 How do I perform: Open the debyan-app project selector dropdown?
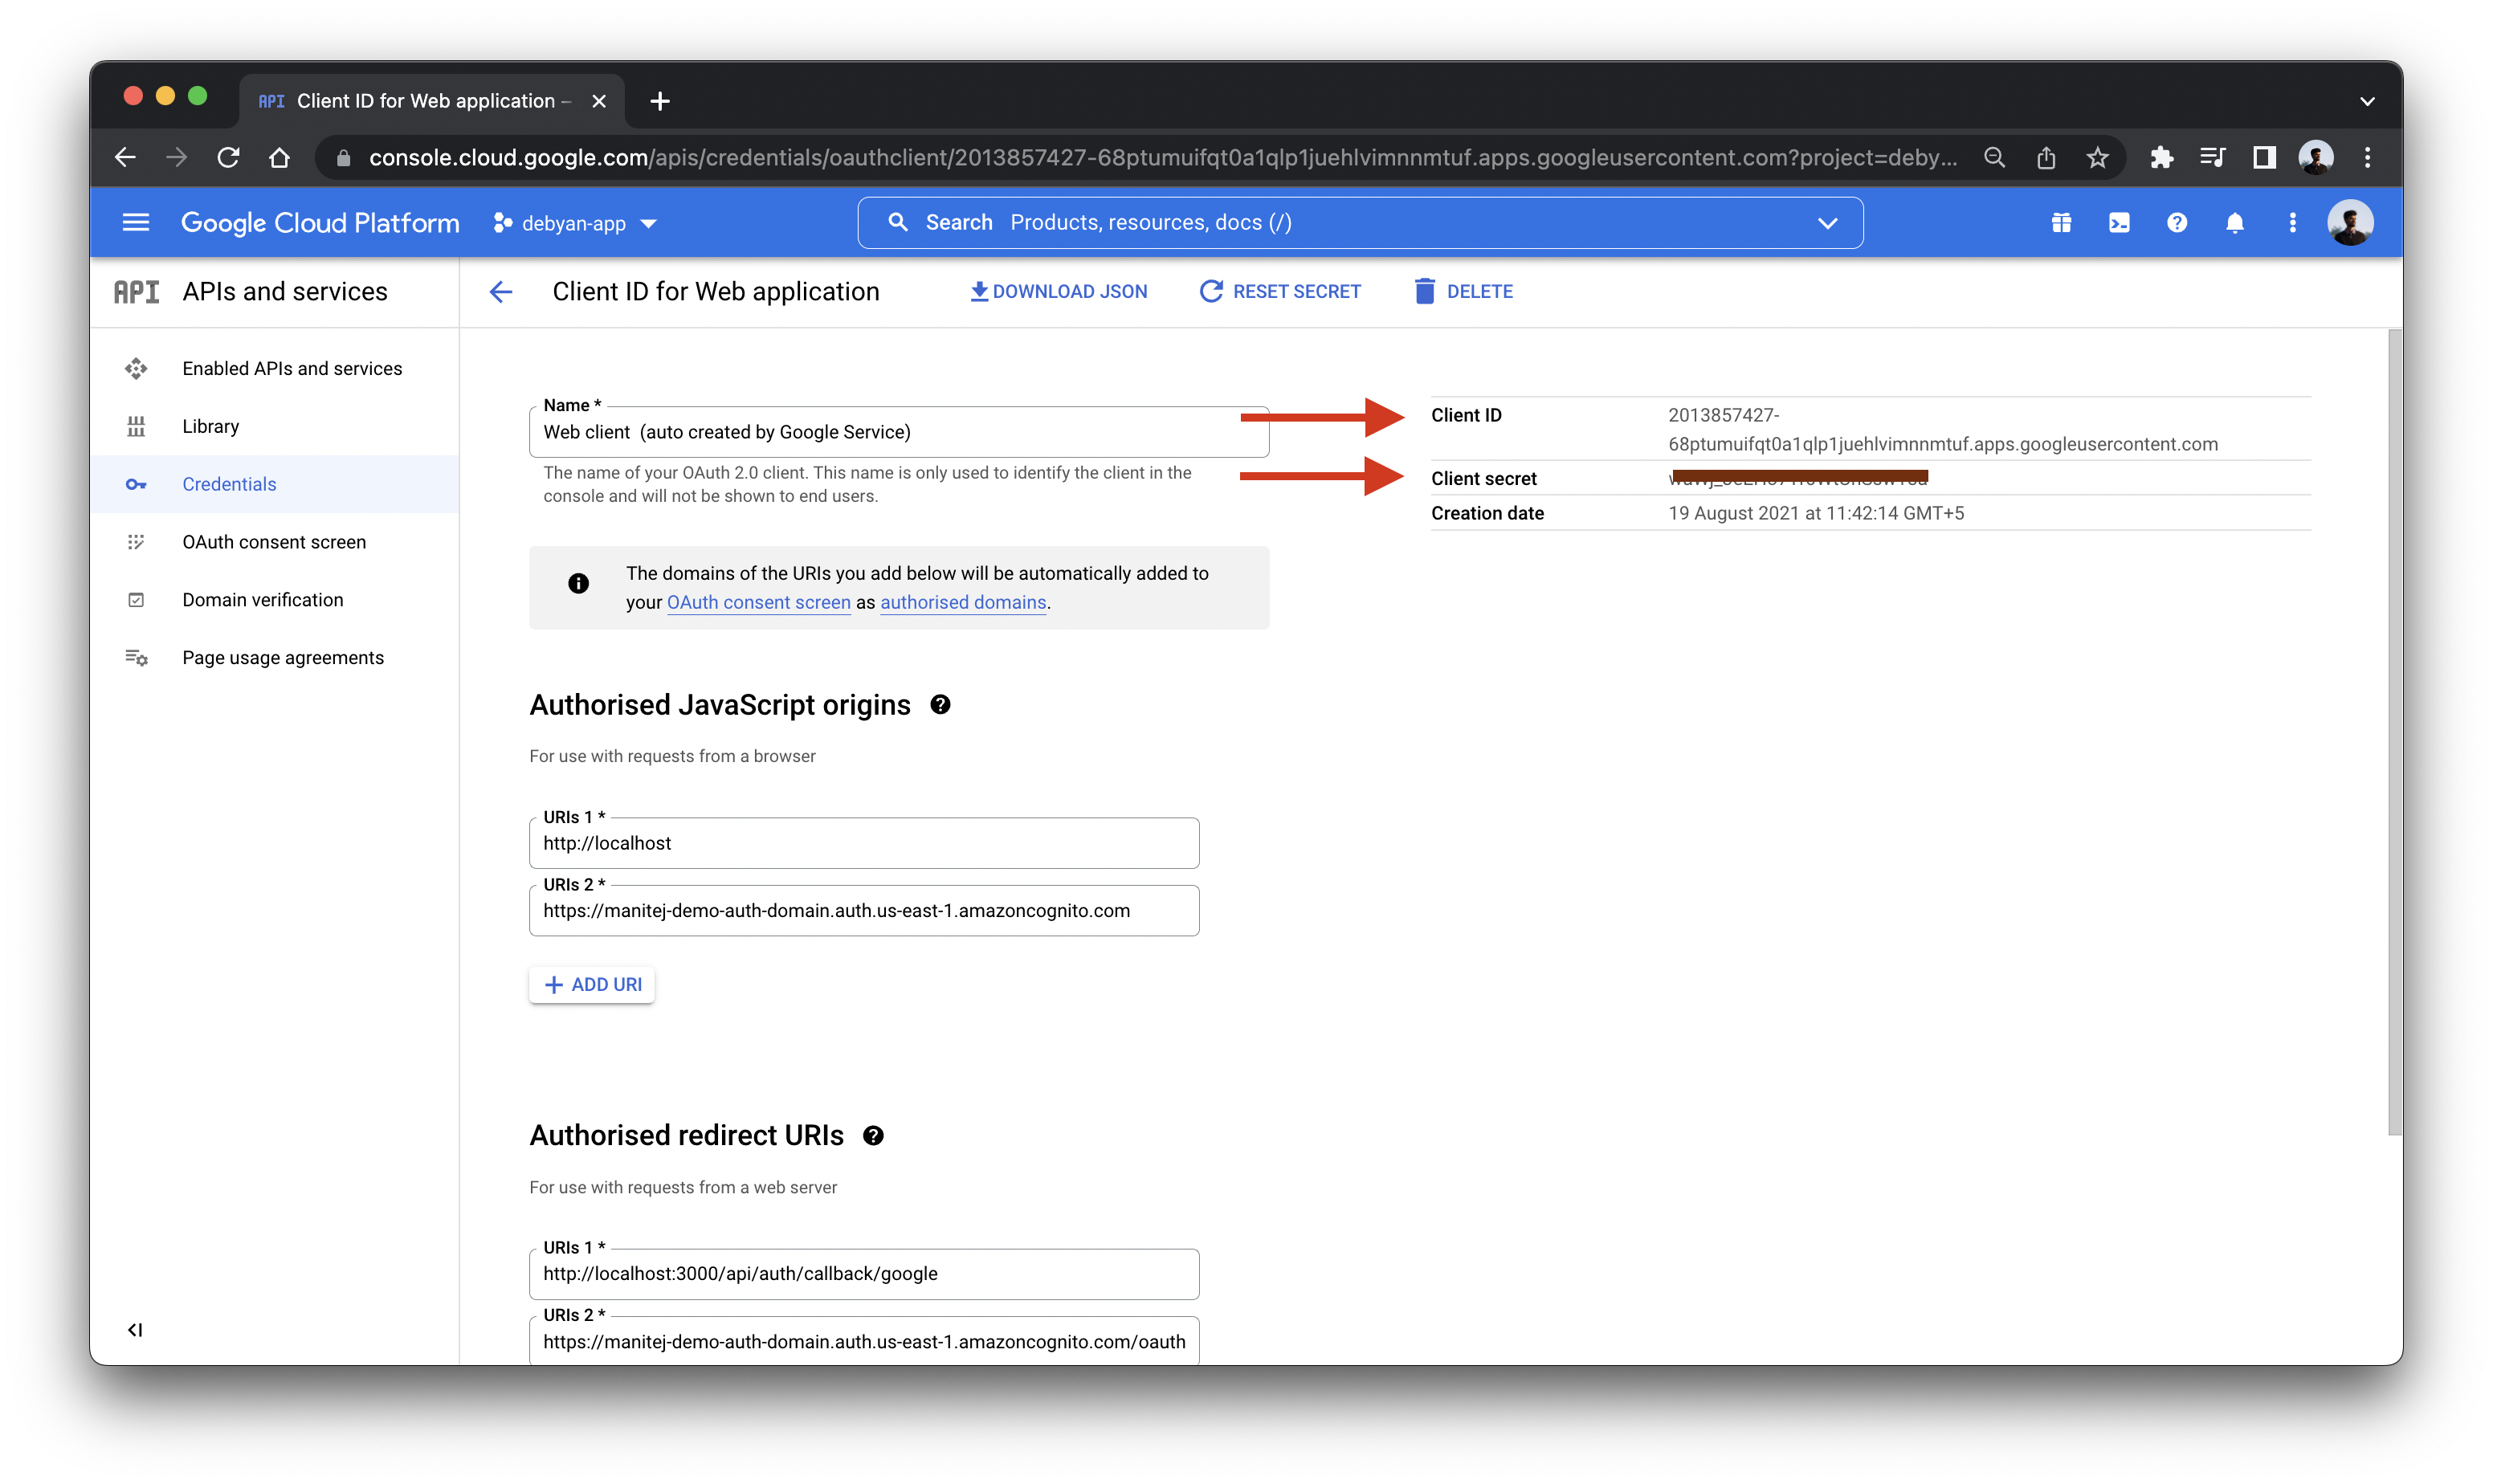(x=574, y=223)
